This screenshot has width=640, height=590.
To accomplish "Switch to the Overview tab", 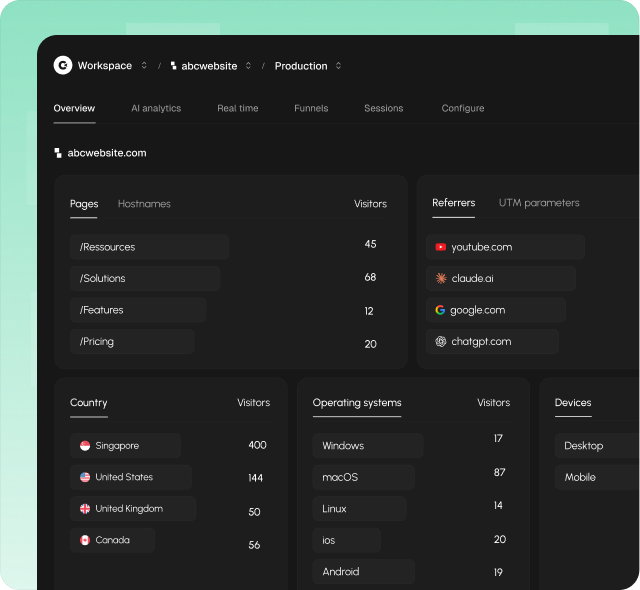I will point(74,108).
